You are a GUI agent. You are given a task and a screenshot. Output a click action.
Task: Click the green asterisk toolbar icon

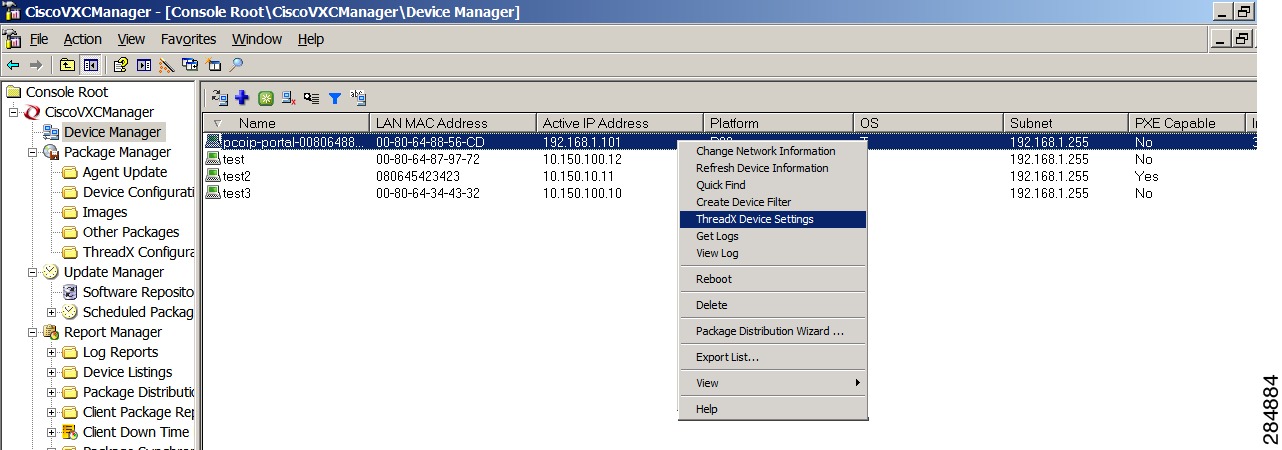click(x=265, y=98)
